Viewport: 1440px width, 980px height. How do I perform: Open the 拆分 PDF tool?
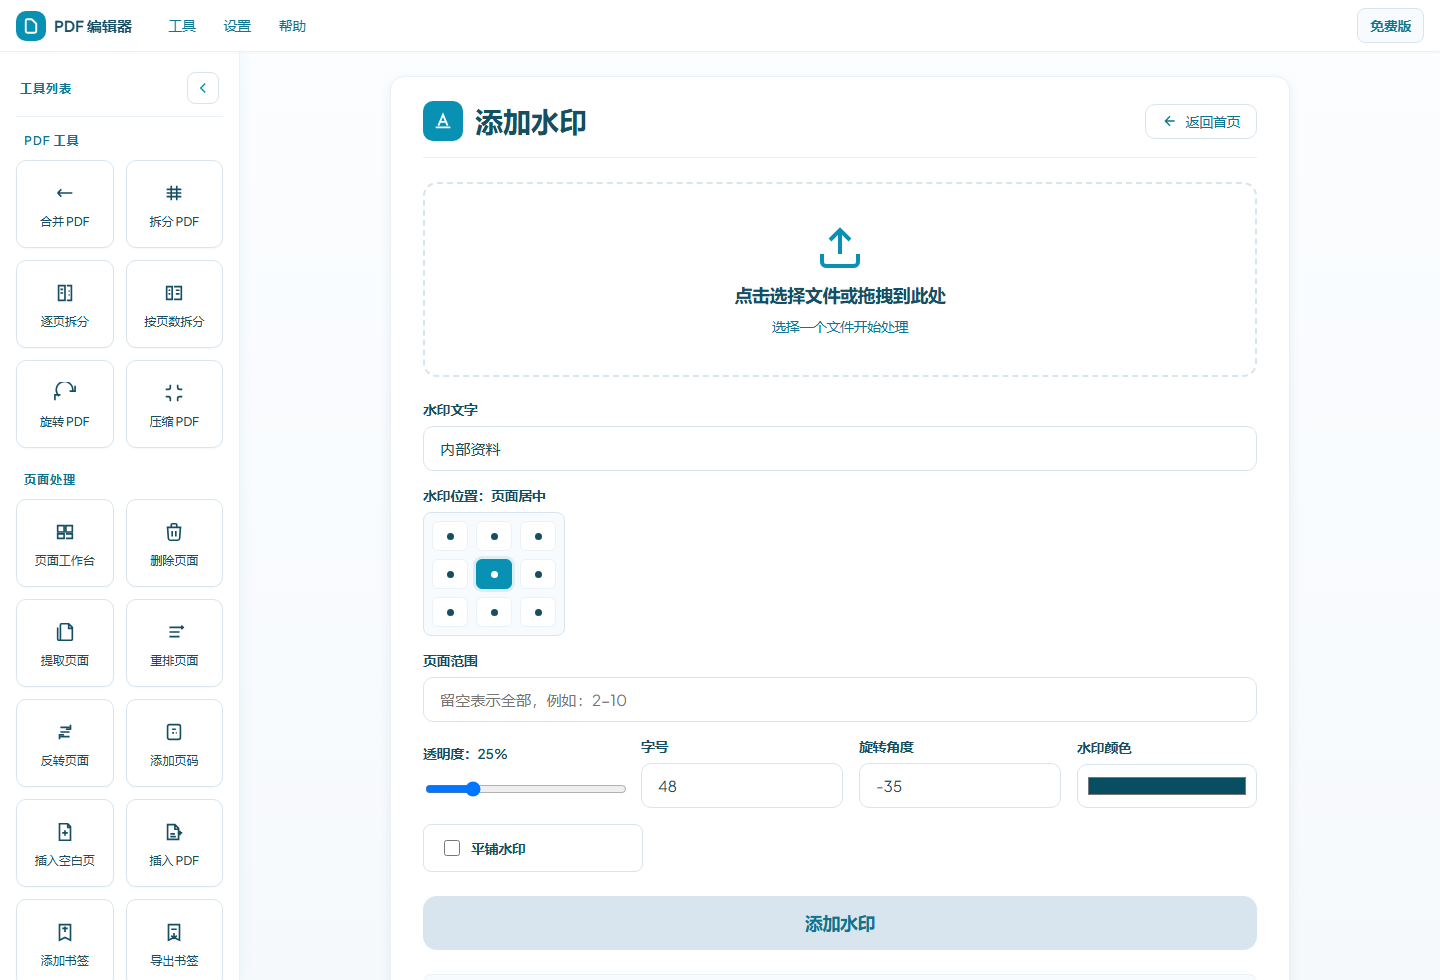(x=174, y=204)
